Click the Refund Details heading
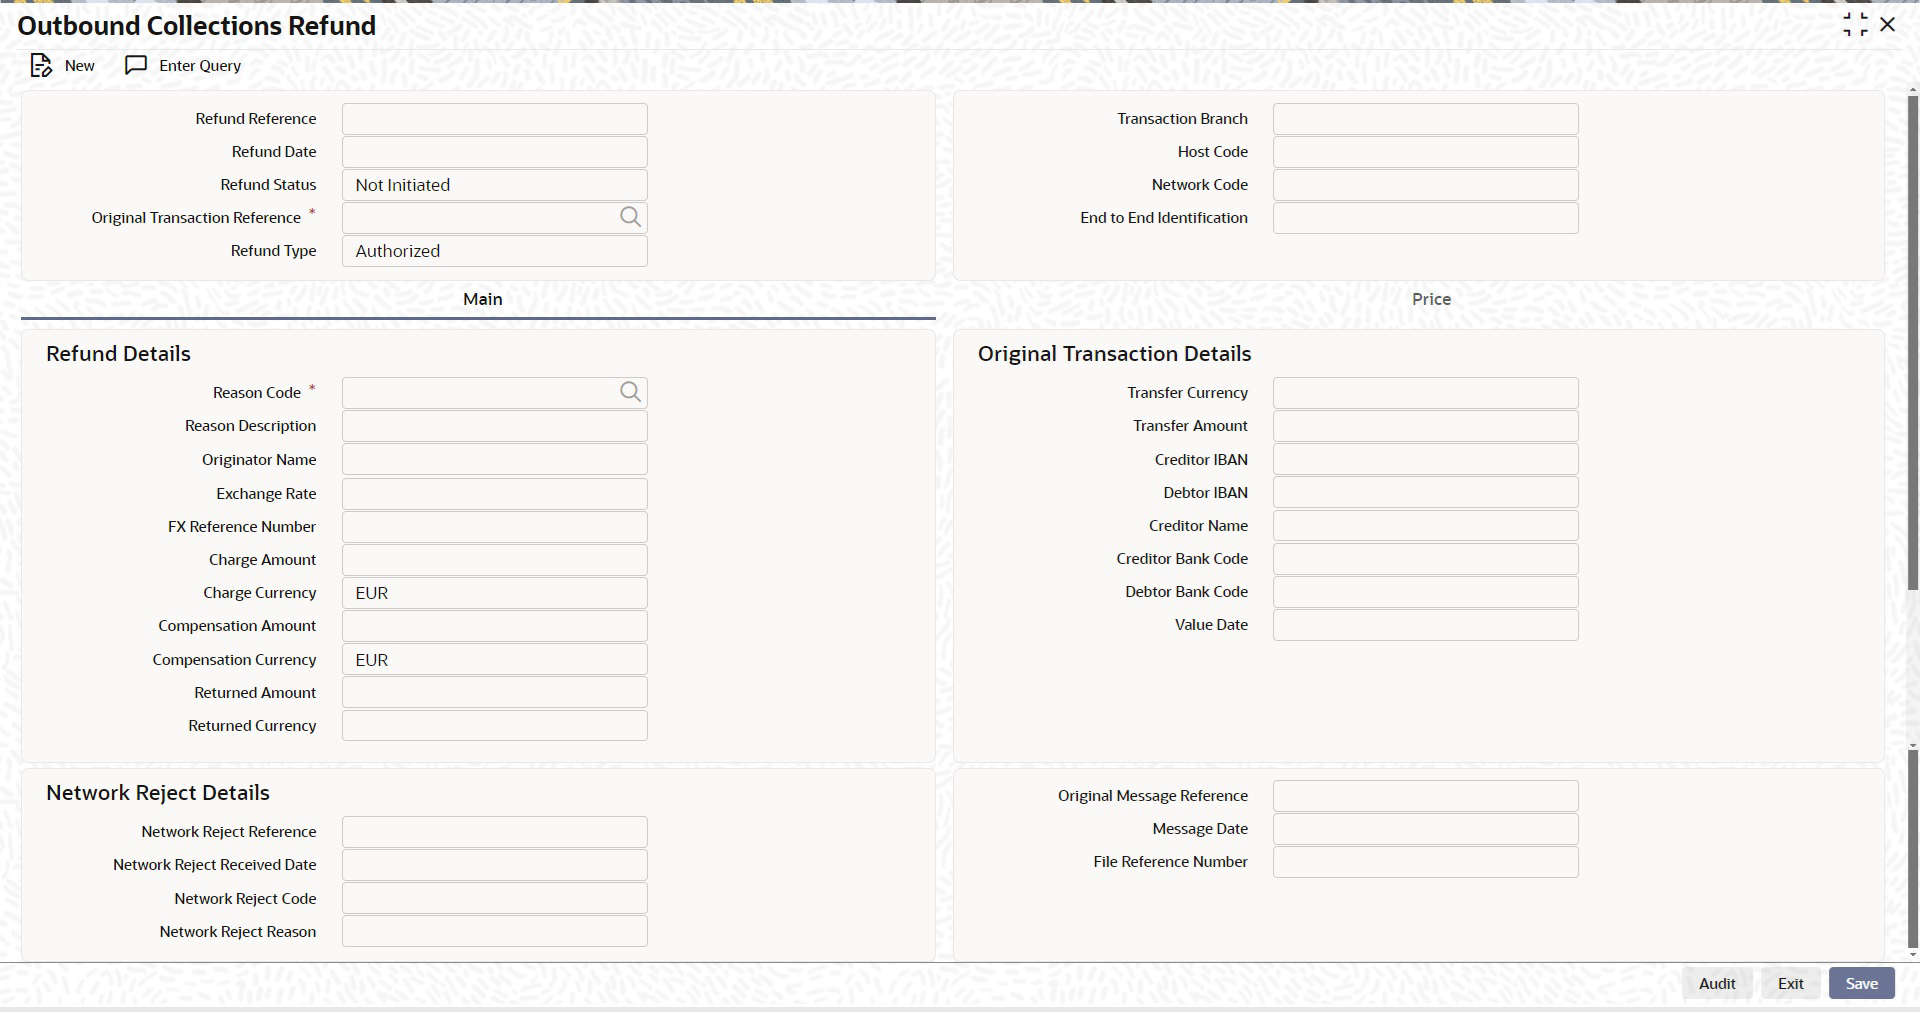1920x1013 pixels. 118,354
